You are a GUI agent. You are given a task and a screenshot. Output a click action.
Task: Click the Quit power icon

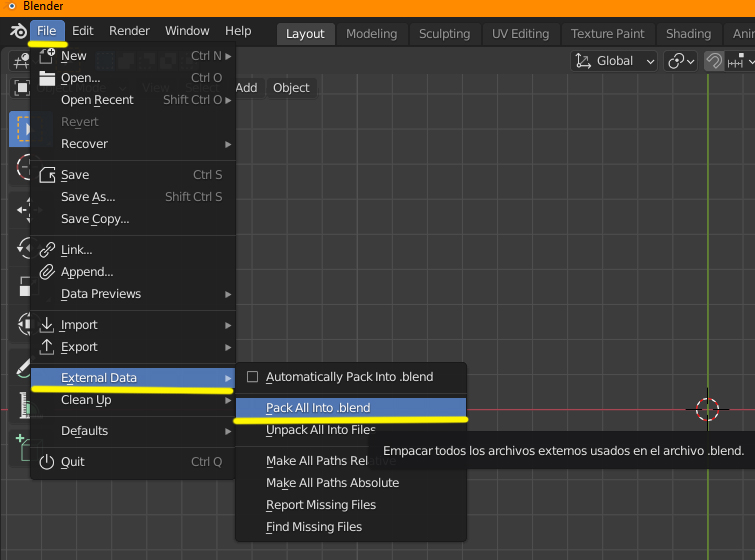tap(47, 462)
